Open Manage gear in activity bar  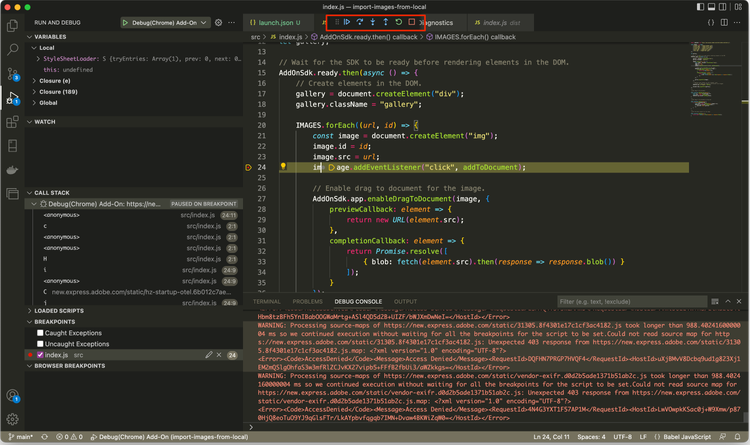click(x=12, y=419)
